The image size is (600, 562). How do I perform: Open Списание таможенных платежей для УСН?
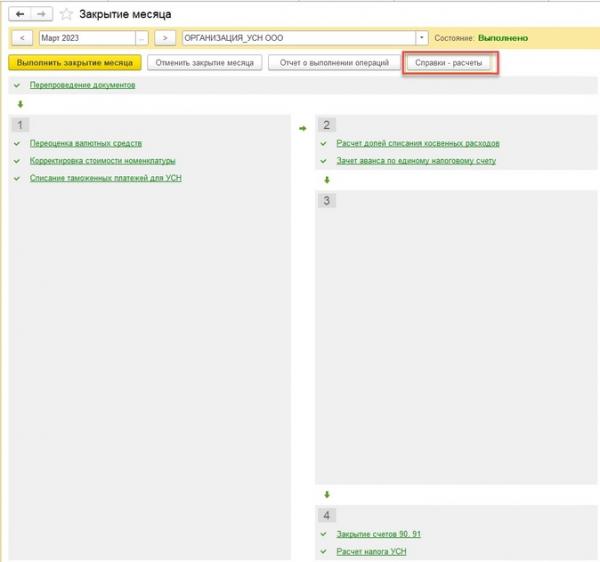[106, 178]
